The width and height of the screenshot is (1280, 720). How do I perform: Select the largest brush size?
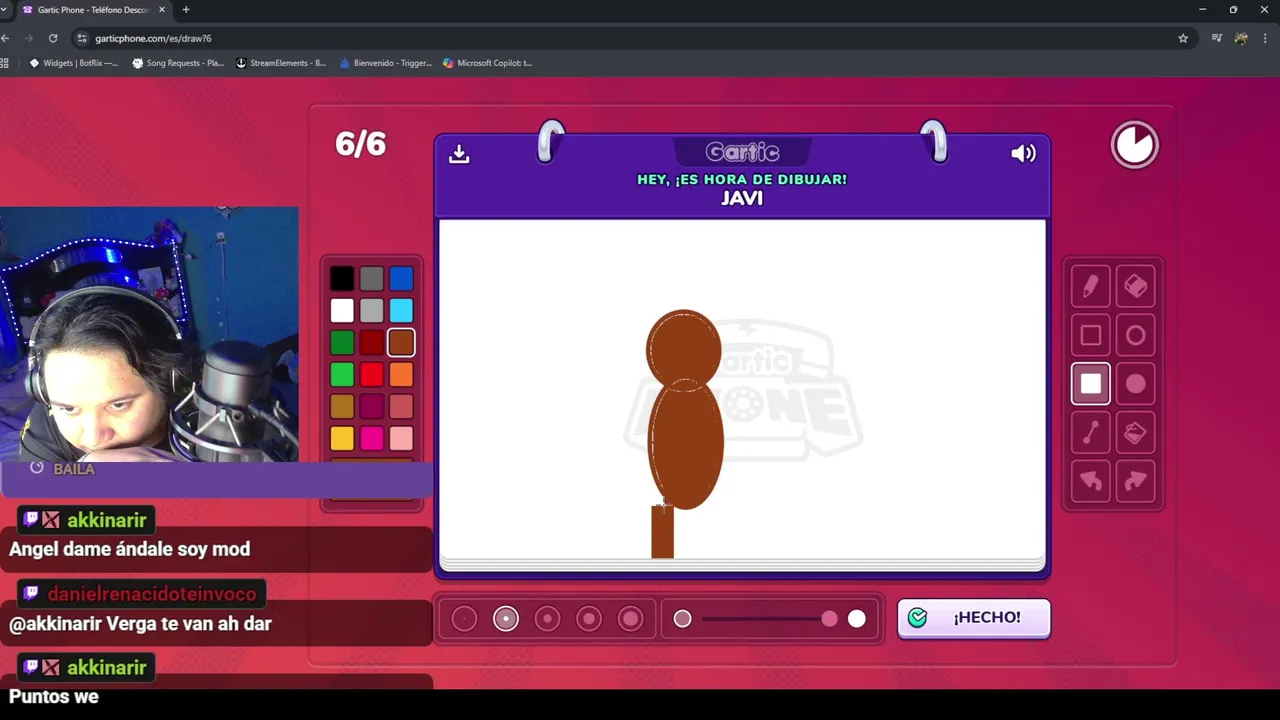point(630,619)
